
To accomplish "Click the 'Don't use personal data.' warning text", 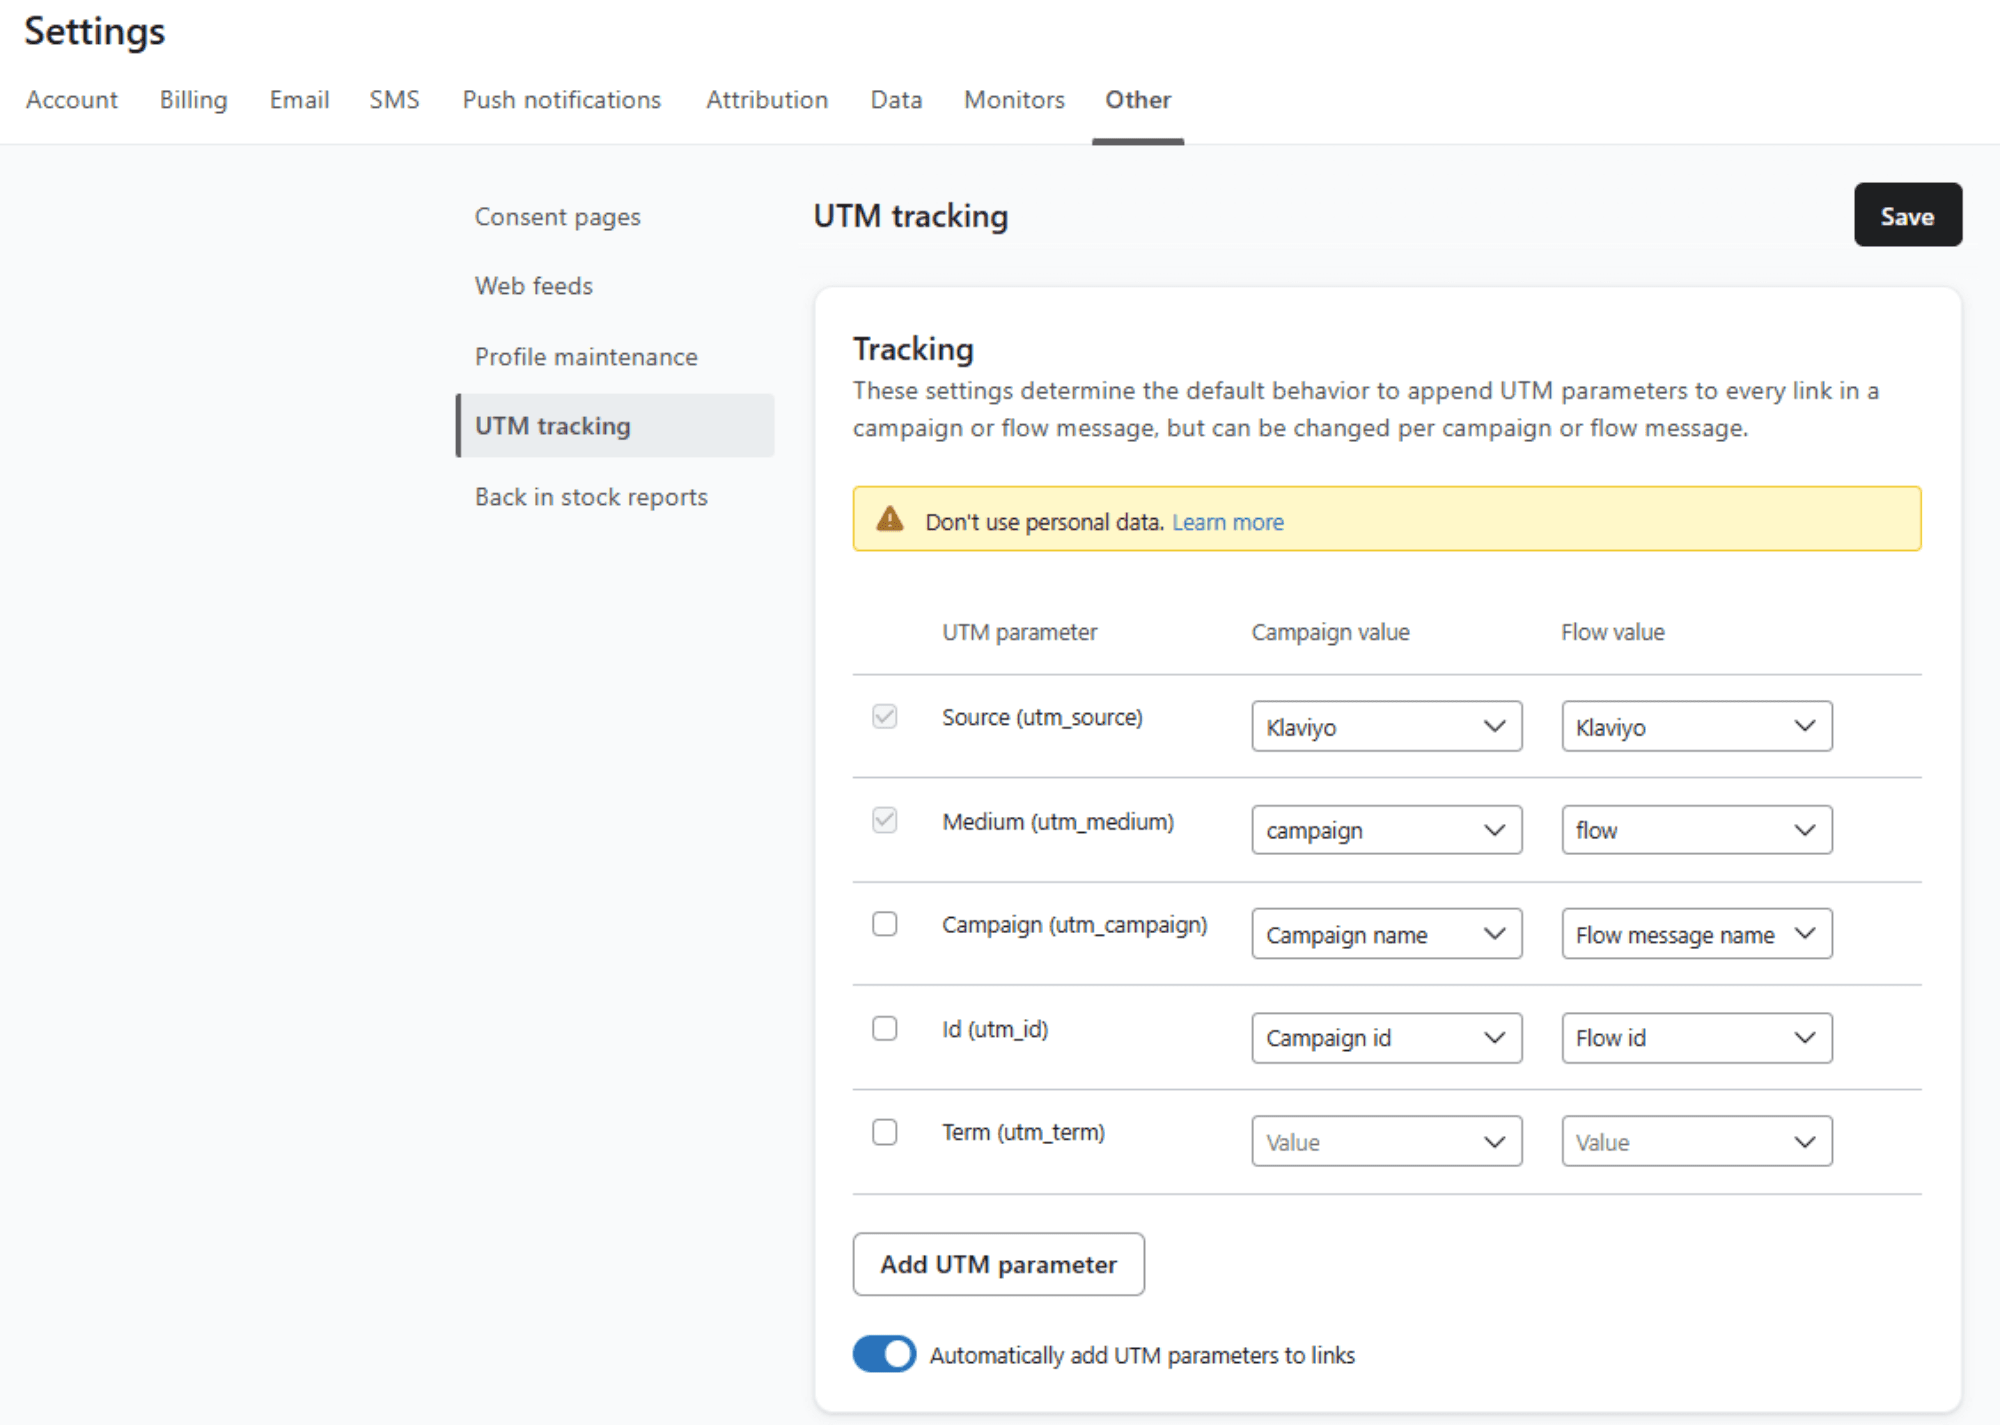I will pyautogui.click(x=1044, y=522).
